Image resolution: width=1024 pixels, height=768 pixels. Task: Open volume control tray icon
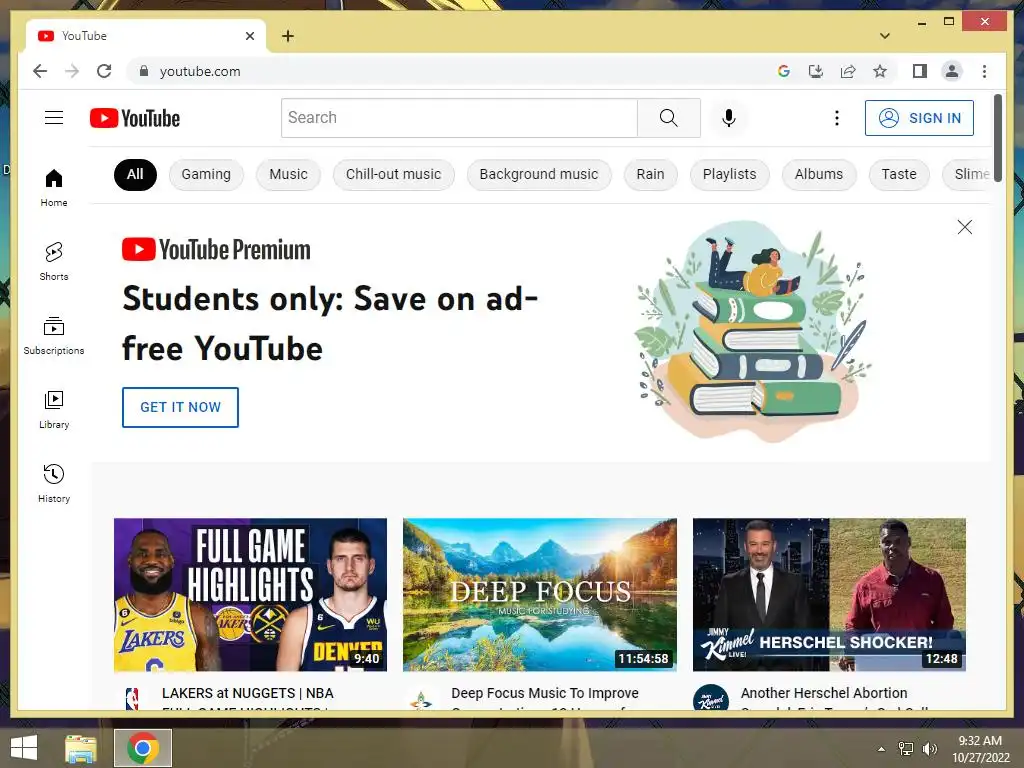pyautogui.click(x=930, y=749)
